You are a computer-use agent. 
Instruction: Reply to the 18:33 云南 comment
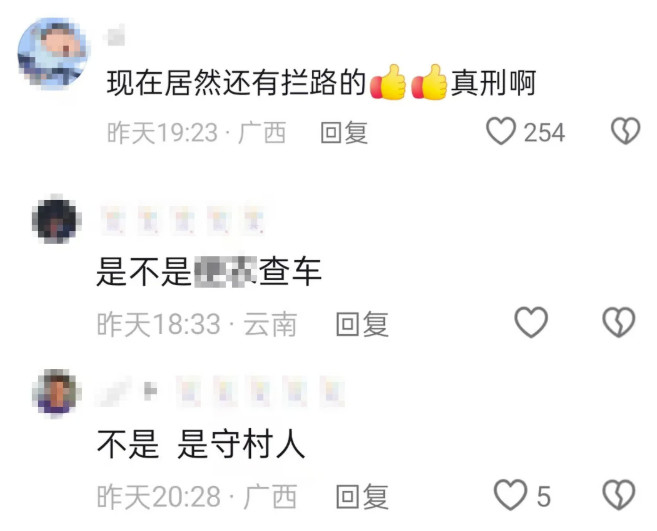coord(362,324)
